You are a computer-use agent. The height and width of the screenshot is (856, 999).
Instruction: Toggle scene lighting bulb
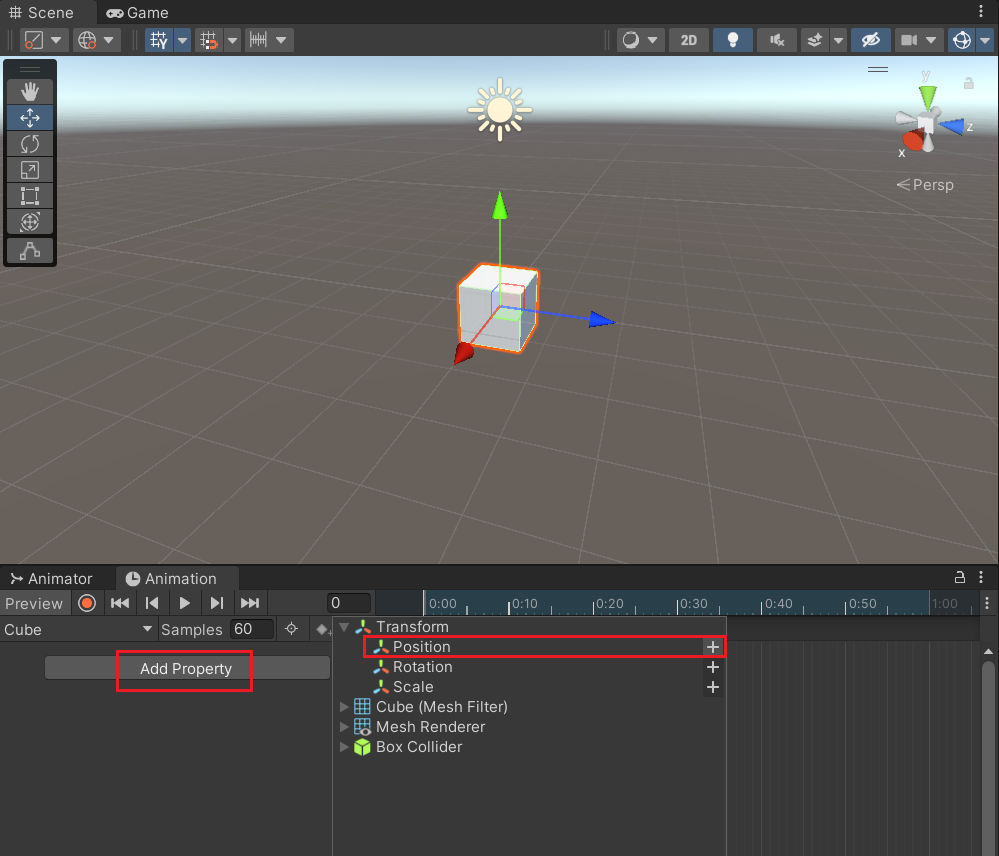733,40
